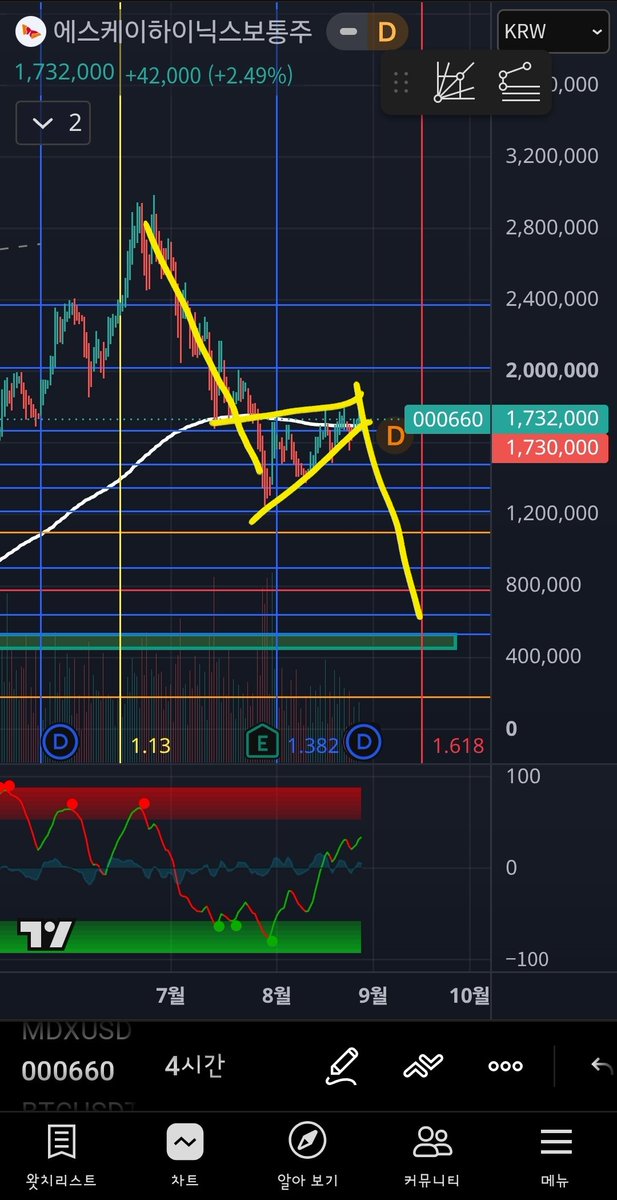Open the dividend D marker near June
This screenshot has width=617, height=1200.
click(62, 742)
